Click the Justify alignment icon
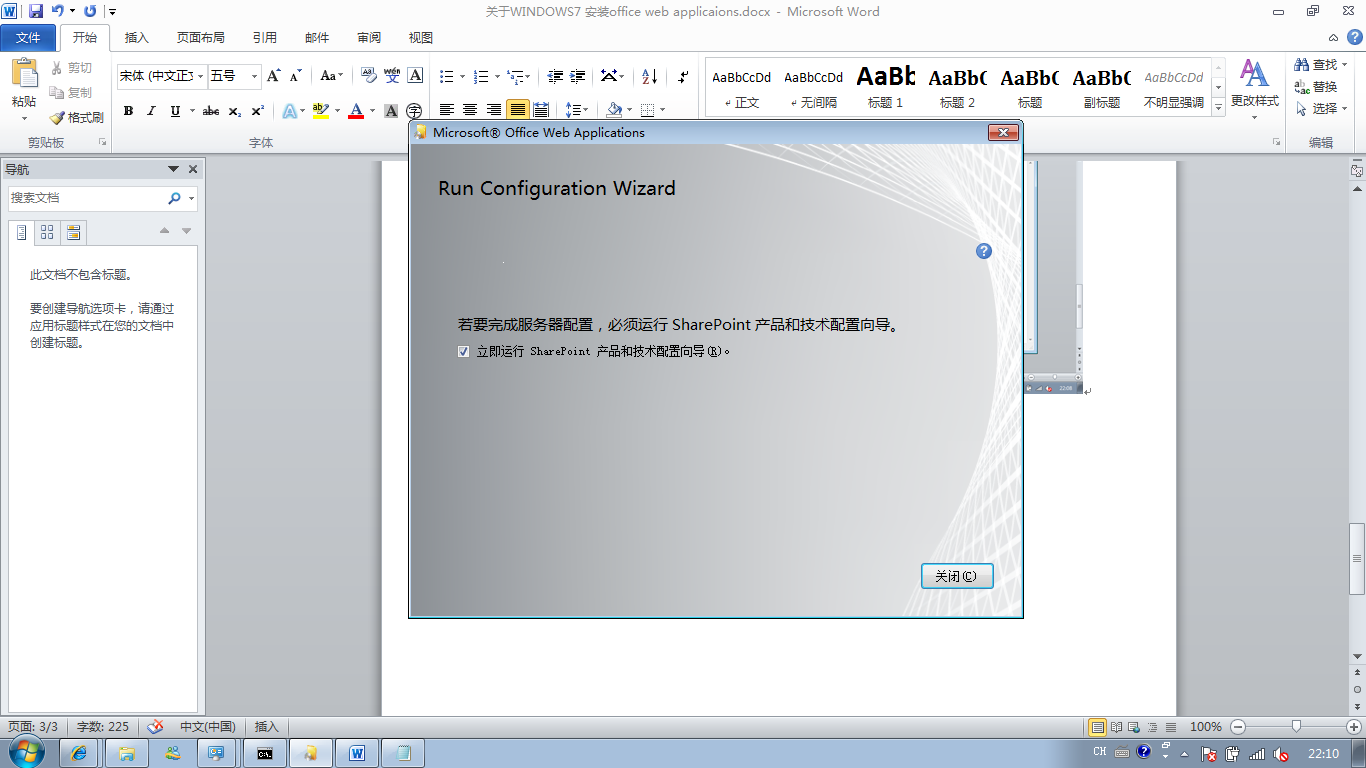 pos(517,110)
